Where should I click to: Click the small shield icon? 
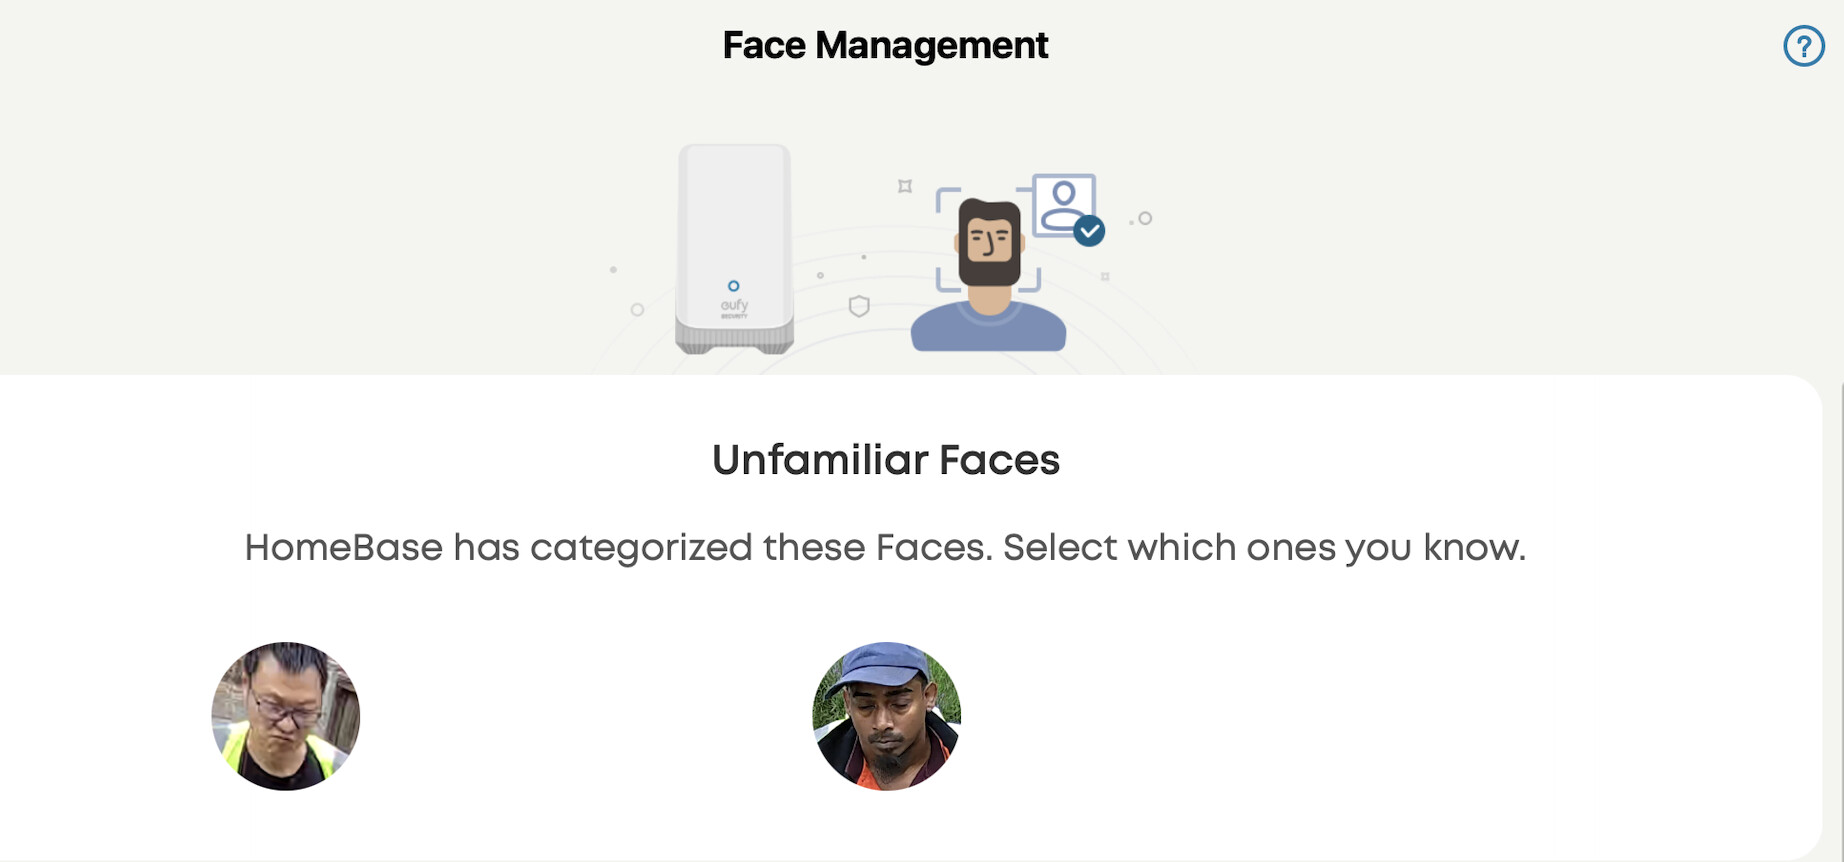click(859, 306)
